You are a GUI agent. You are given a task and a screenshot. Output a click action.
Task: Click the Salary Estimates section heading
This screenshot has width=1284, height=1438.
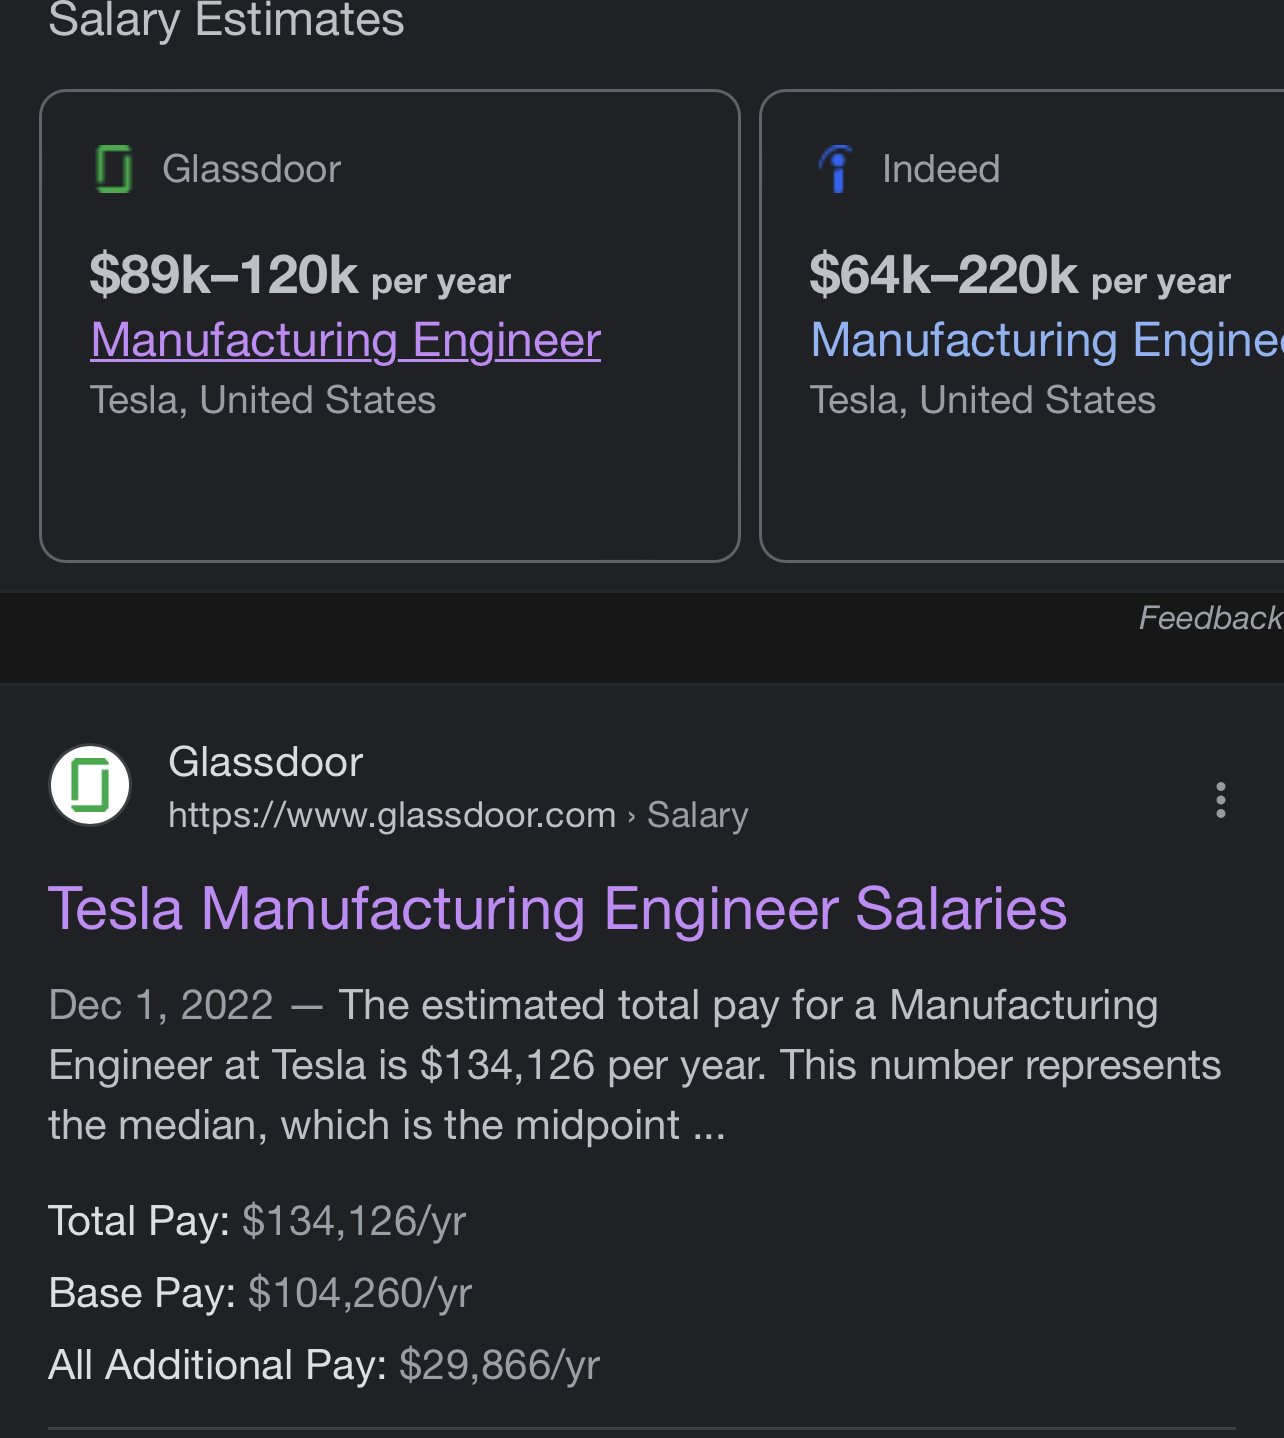coord(226,20)
